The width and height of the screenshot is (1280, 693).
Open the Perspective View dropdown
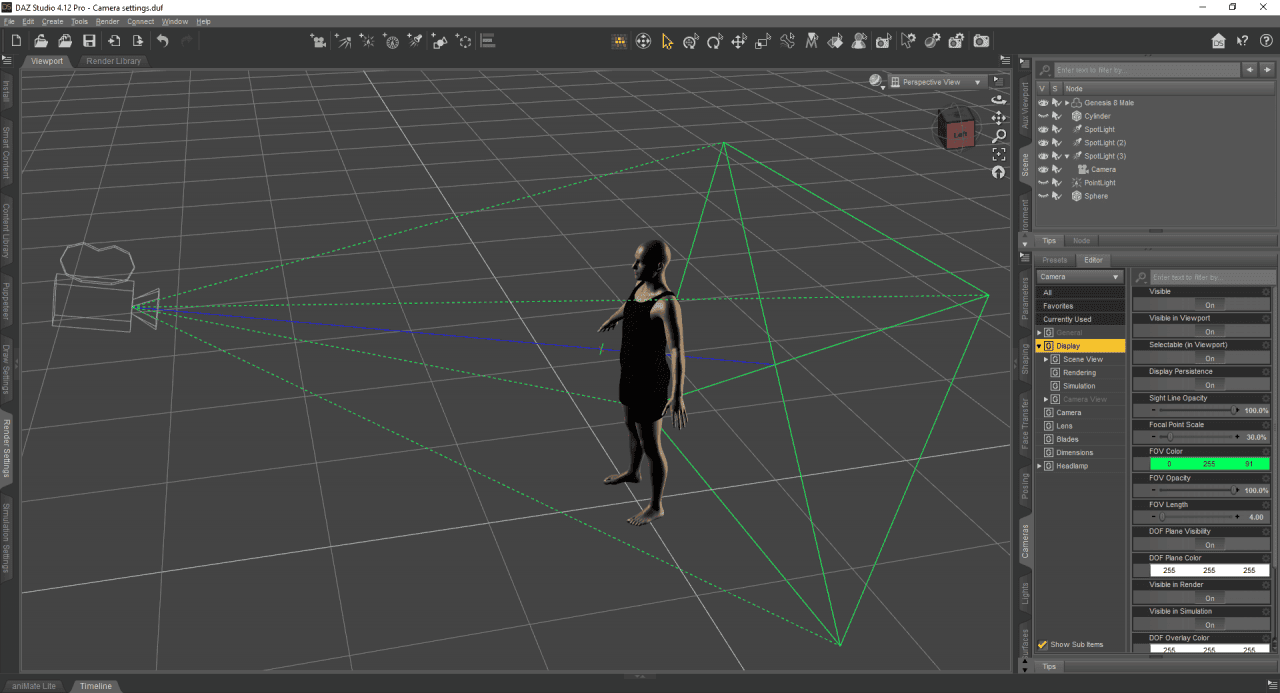(938, 81)
